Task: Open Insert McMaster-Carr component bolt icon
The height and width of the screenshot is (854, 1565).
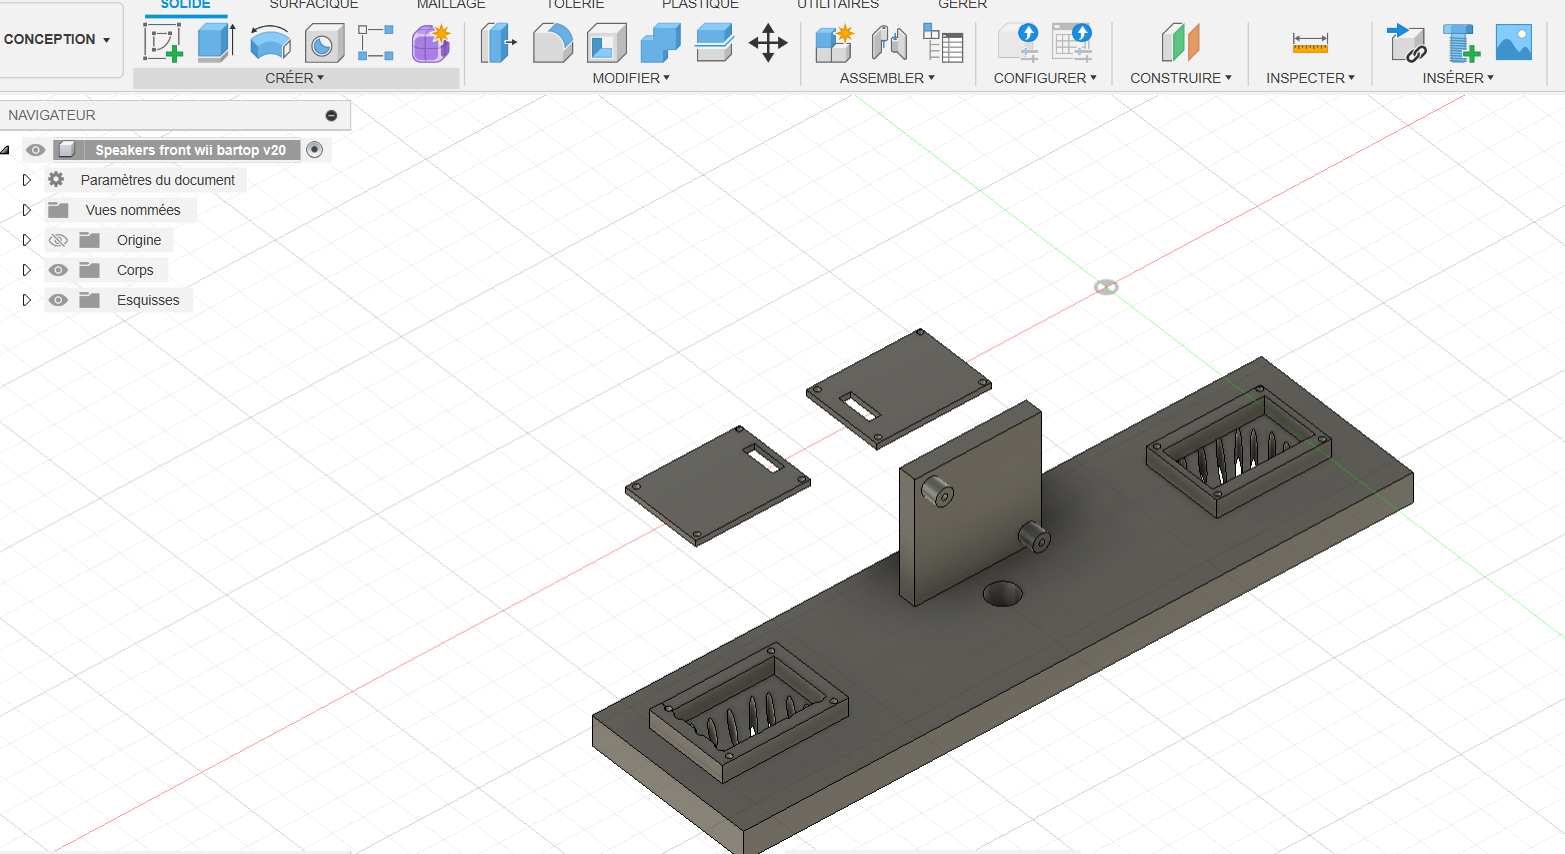Action: (1461, 43)
